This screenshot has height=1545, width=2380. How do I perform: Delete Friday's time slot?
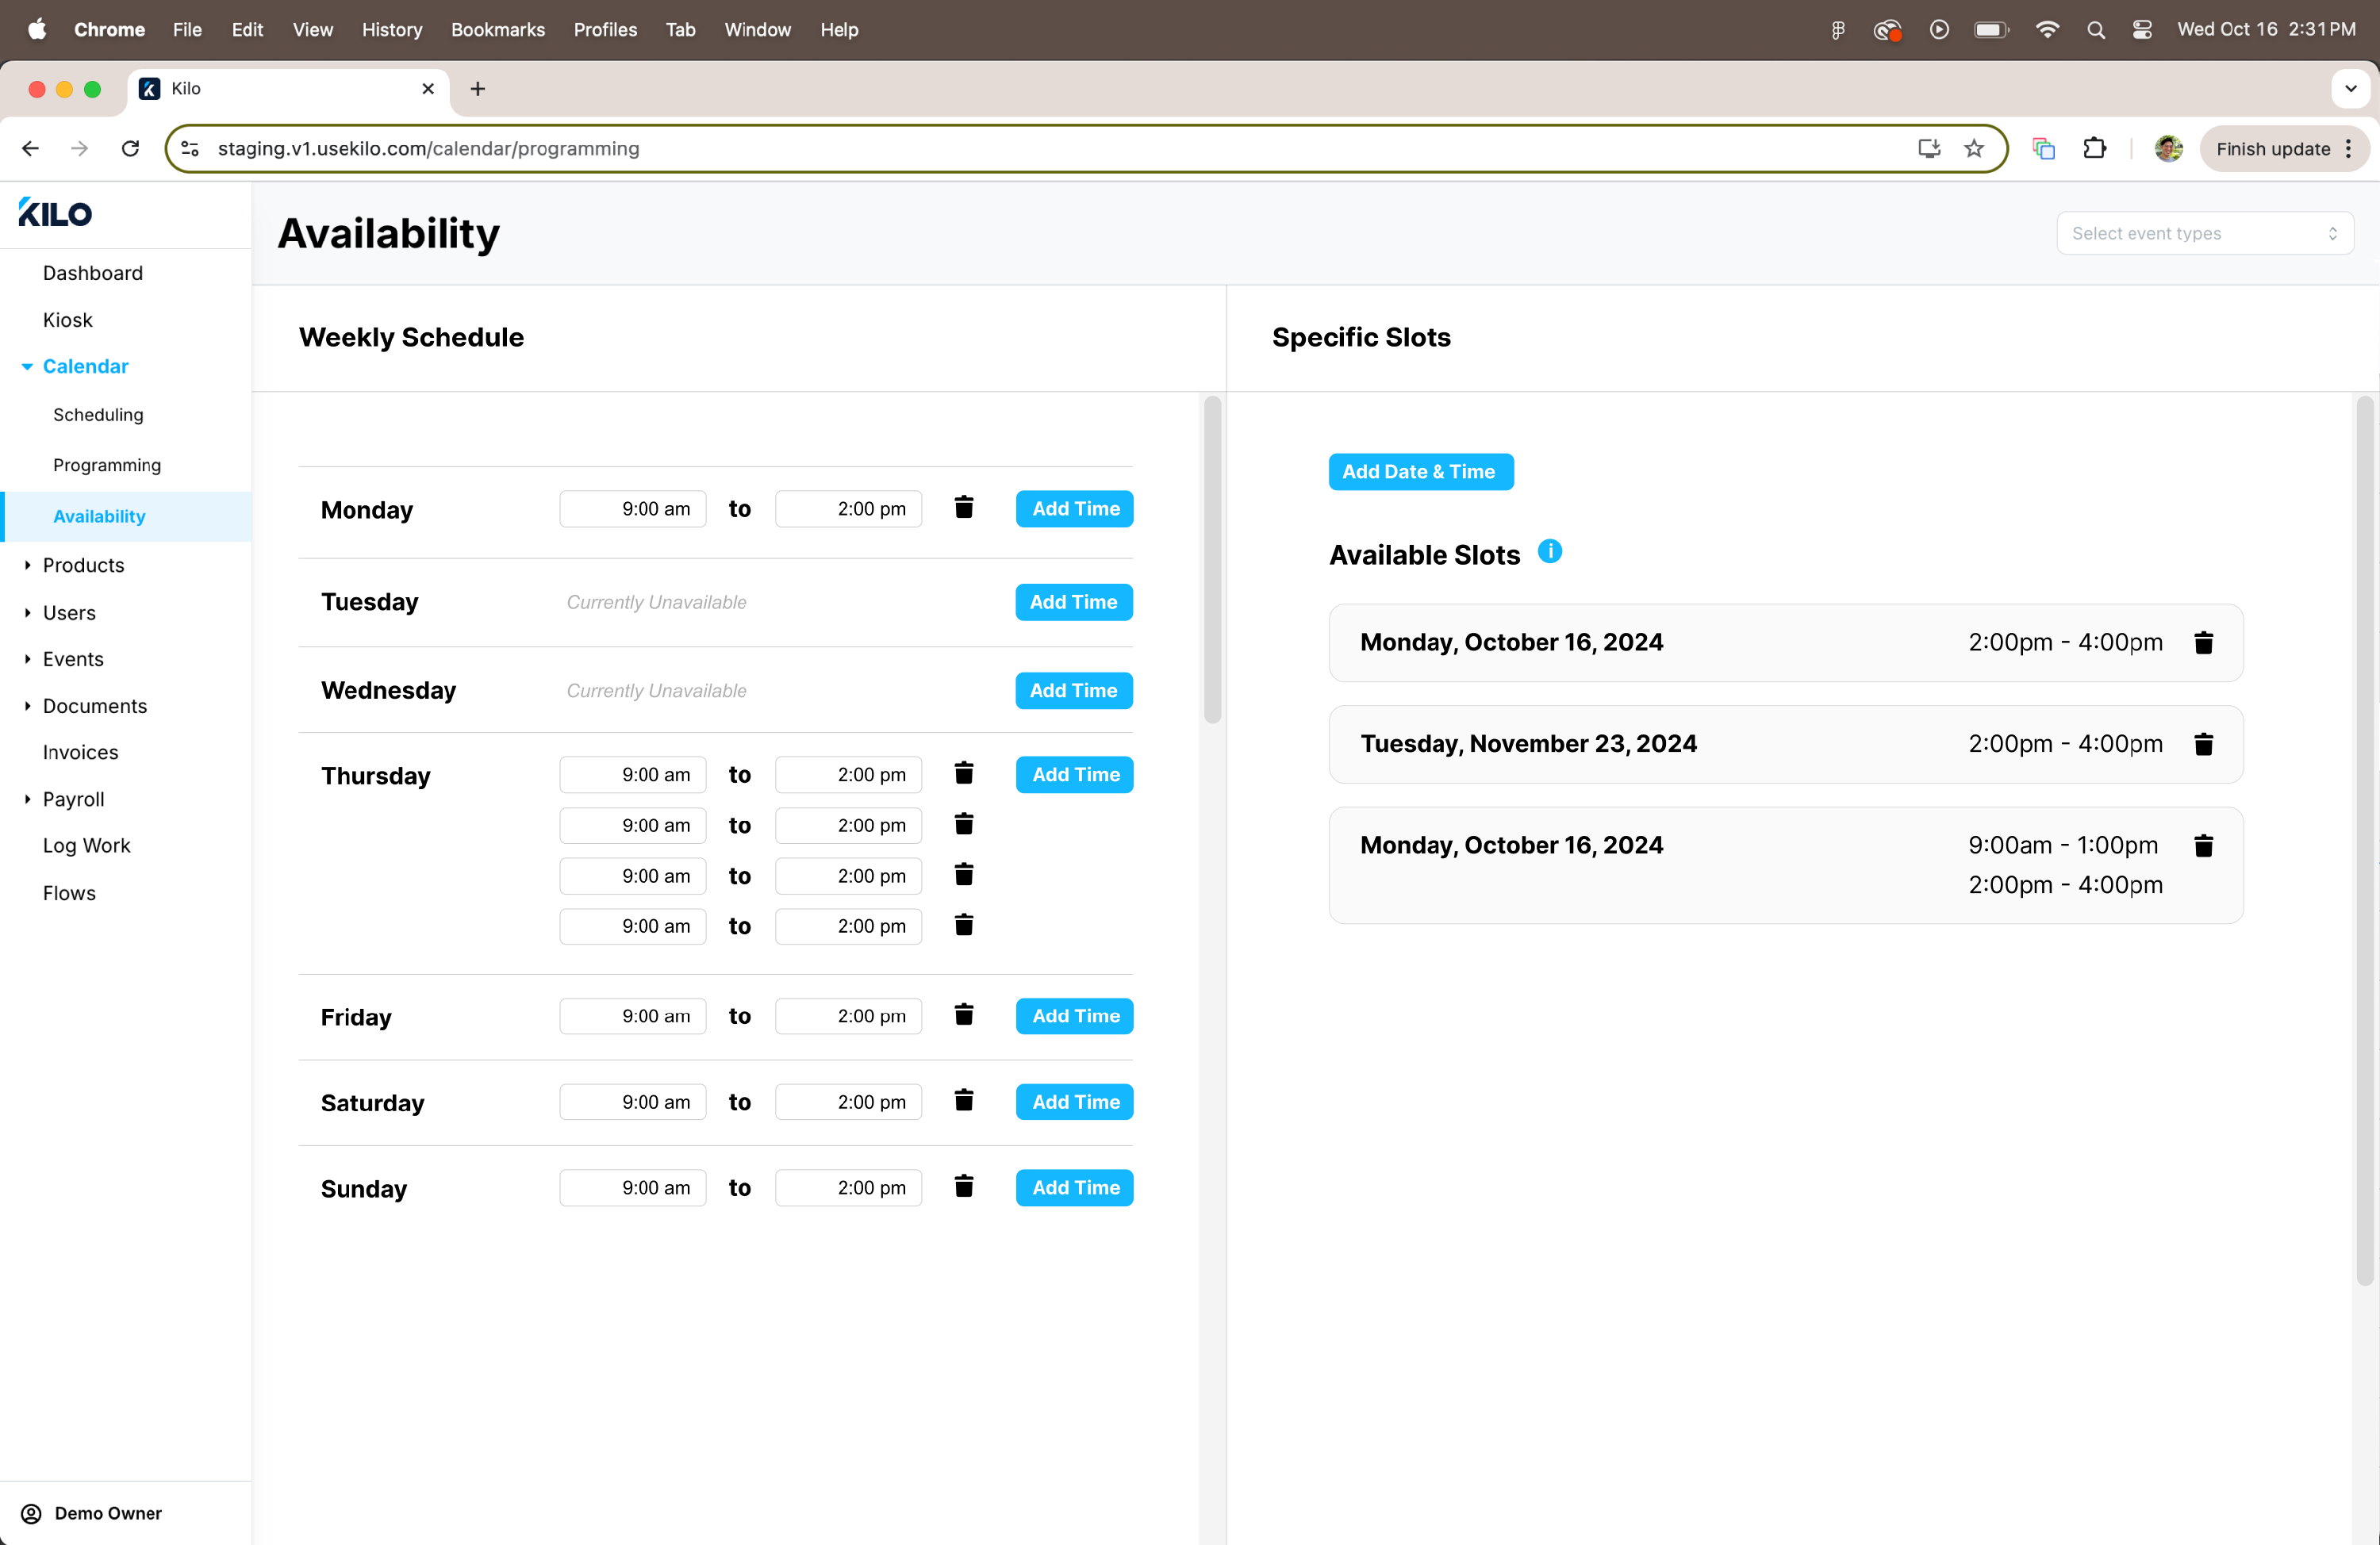pyautogui.click(x=963, y=1015)
